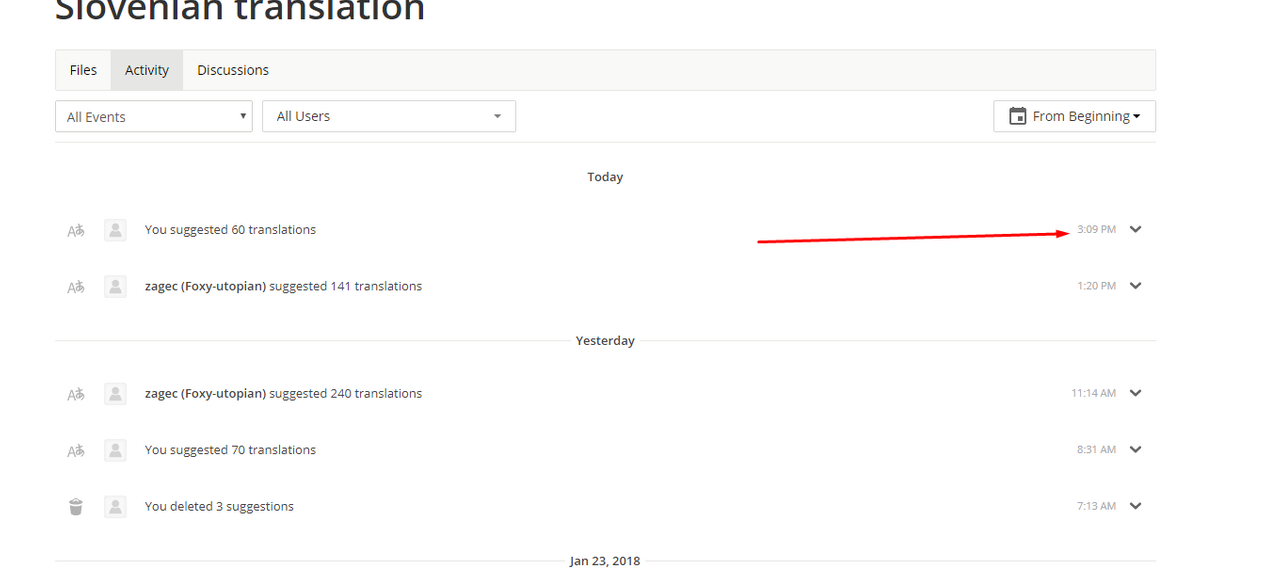This screenshot has height=576, width=1280.
Task: Click avatar beside zagec's 141 translations entry
Action: click(x=116, y=286)
